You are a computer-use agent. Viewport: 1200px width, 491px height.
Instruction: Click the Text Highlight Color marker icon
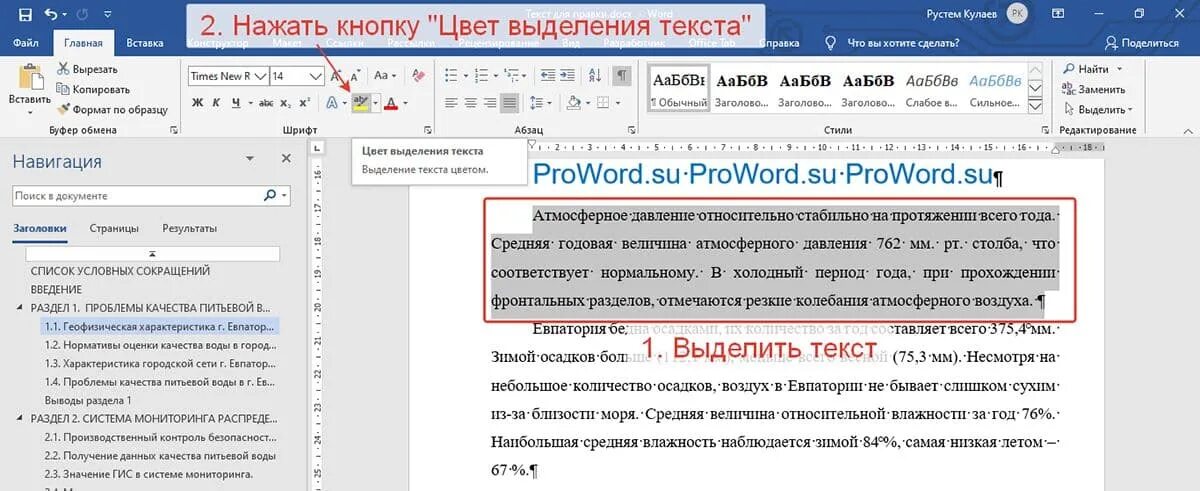[x=361, y=102]
